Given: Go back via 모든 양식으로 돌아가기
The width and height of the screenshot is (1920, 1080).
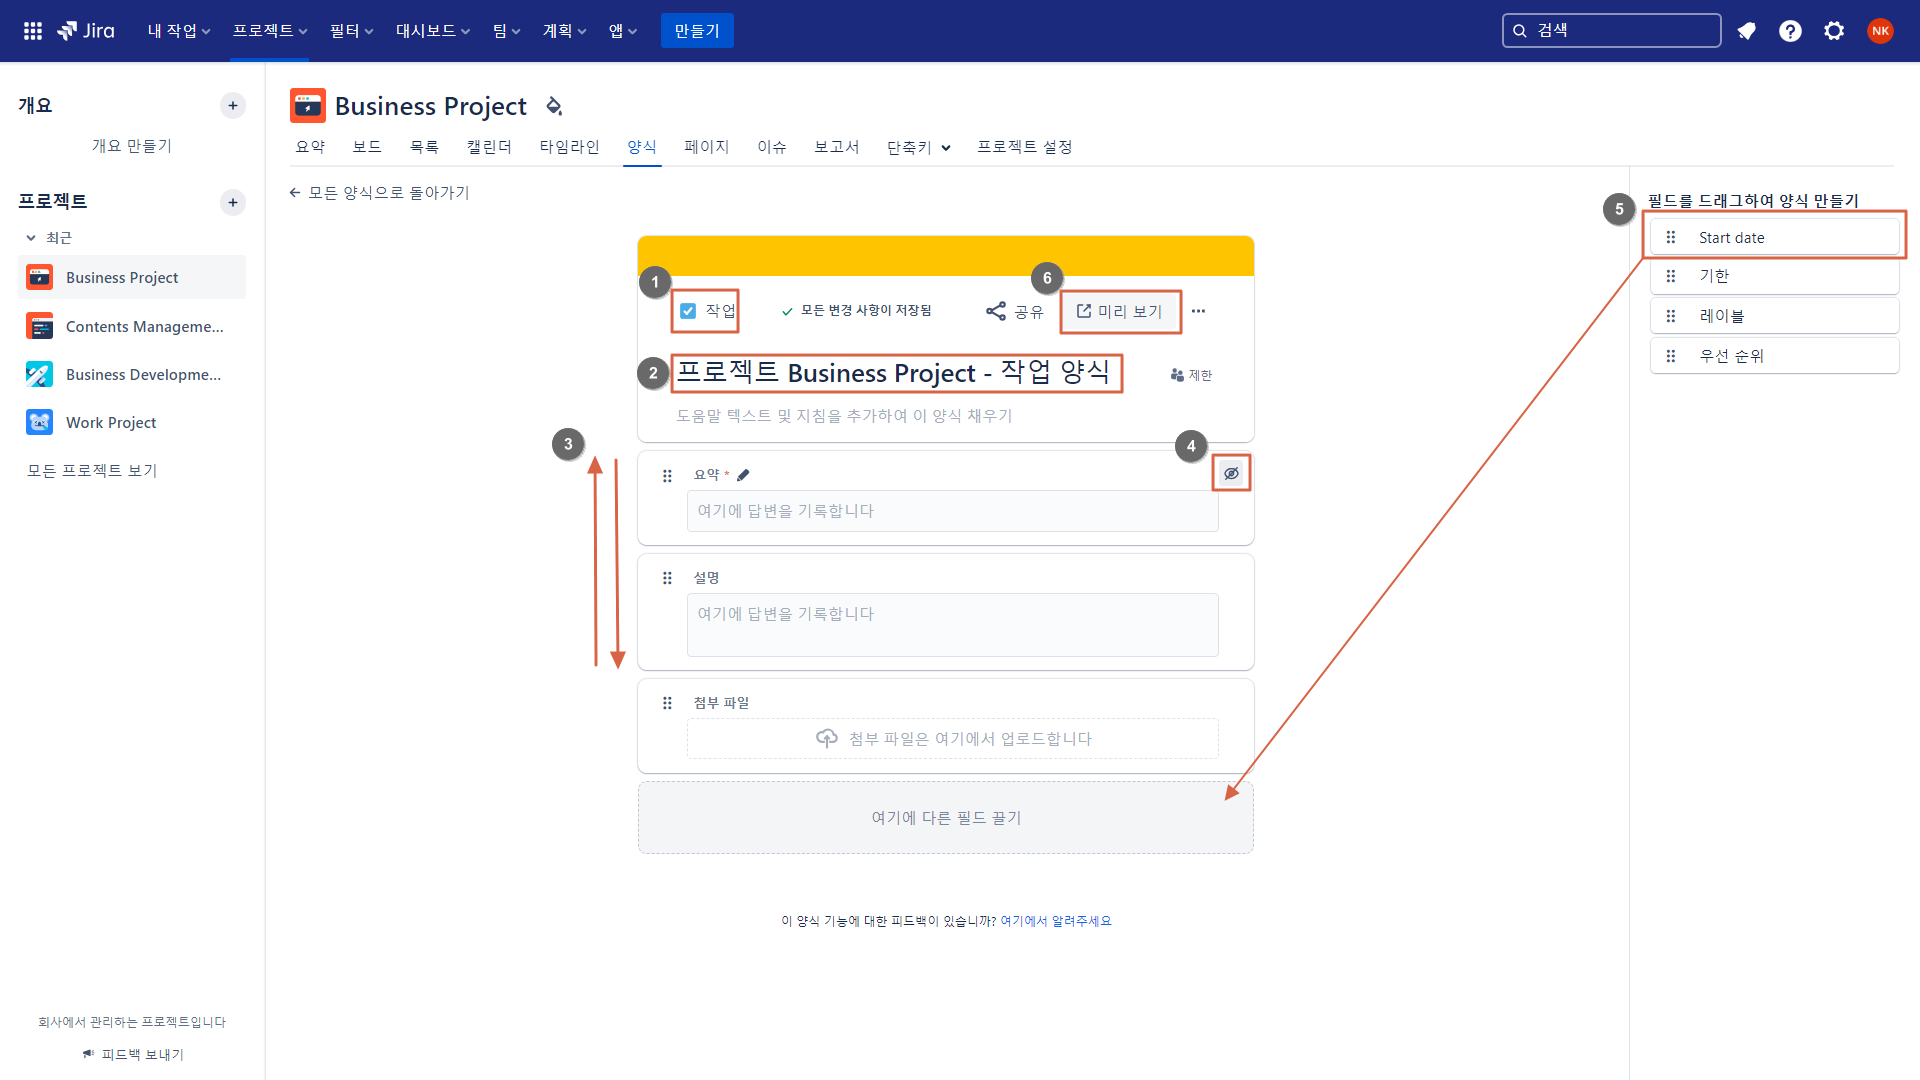Looking at the screenshot, I should 379,193.
